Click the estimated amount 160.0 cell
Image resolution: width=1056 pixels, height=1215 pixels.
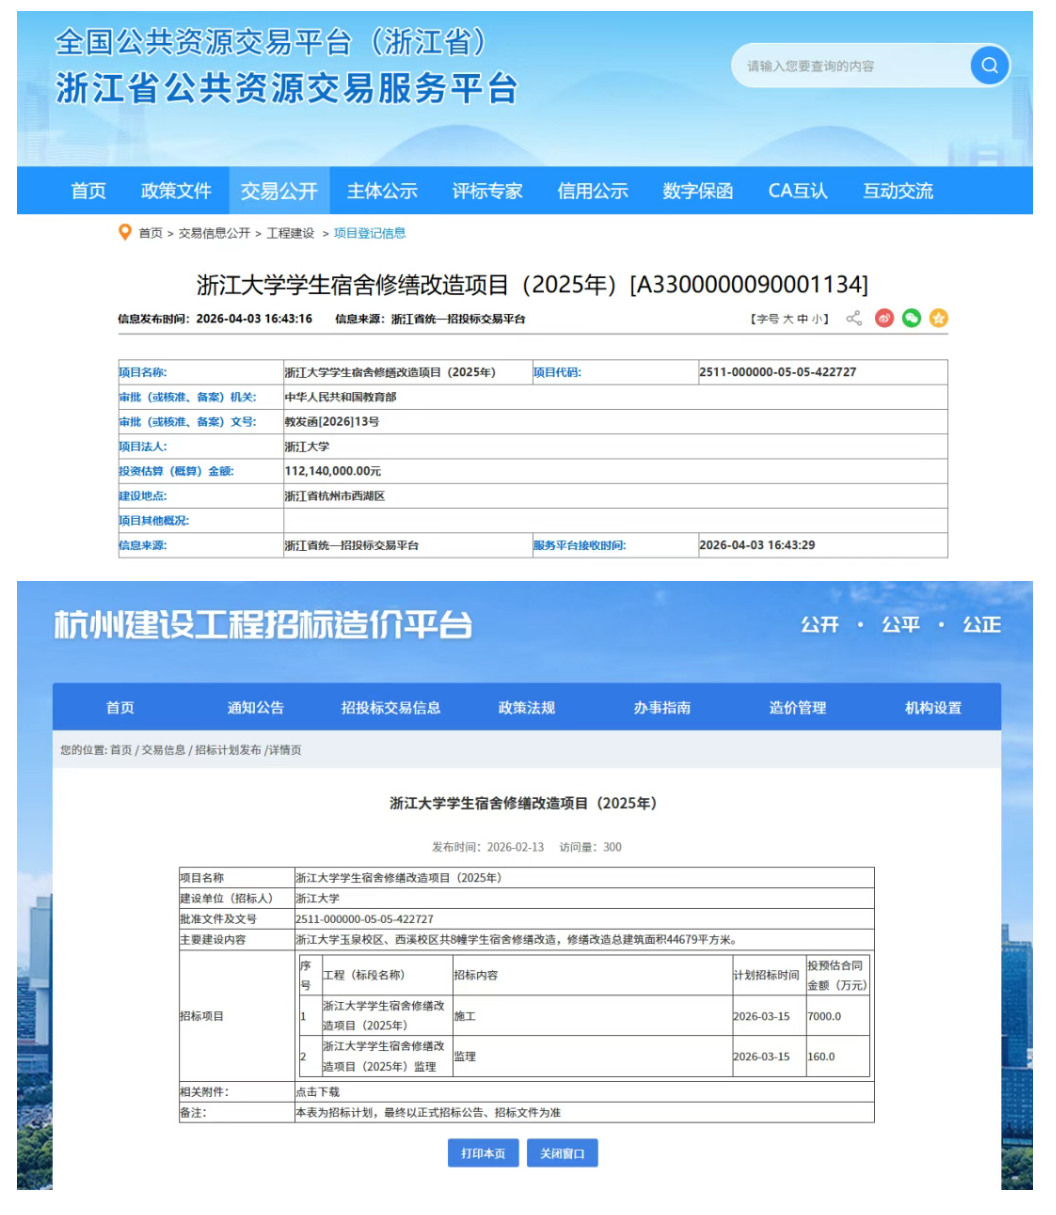(837, 1056)
